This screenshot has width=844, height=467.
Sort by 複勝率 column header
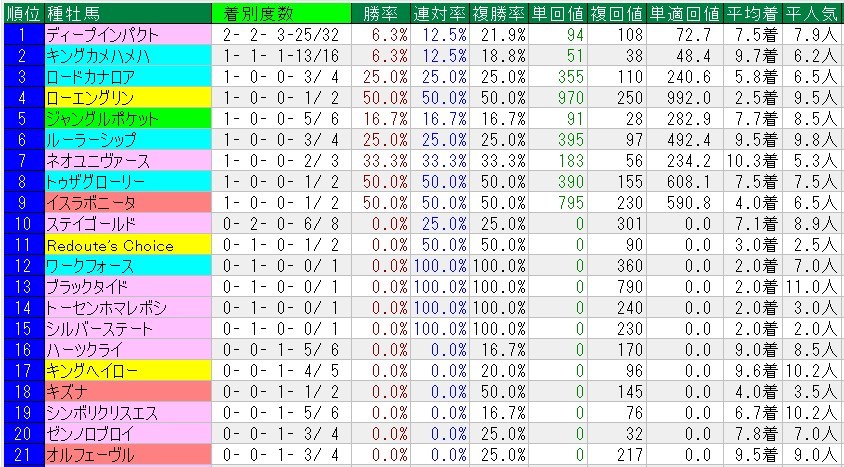(x=498, y=13)
